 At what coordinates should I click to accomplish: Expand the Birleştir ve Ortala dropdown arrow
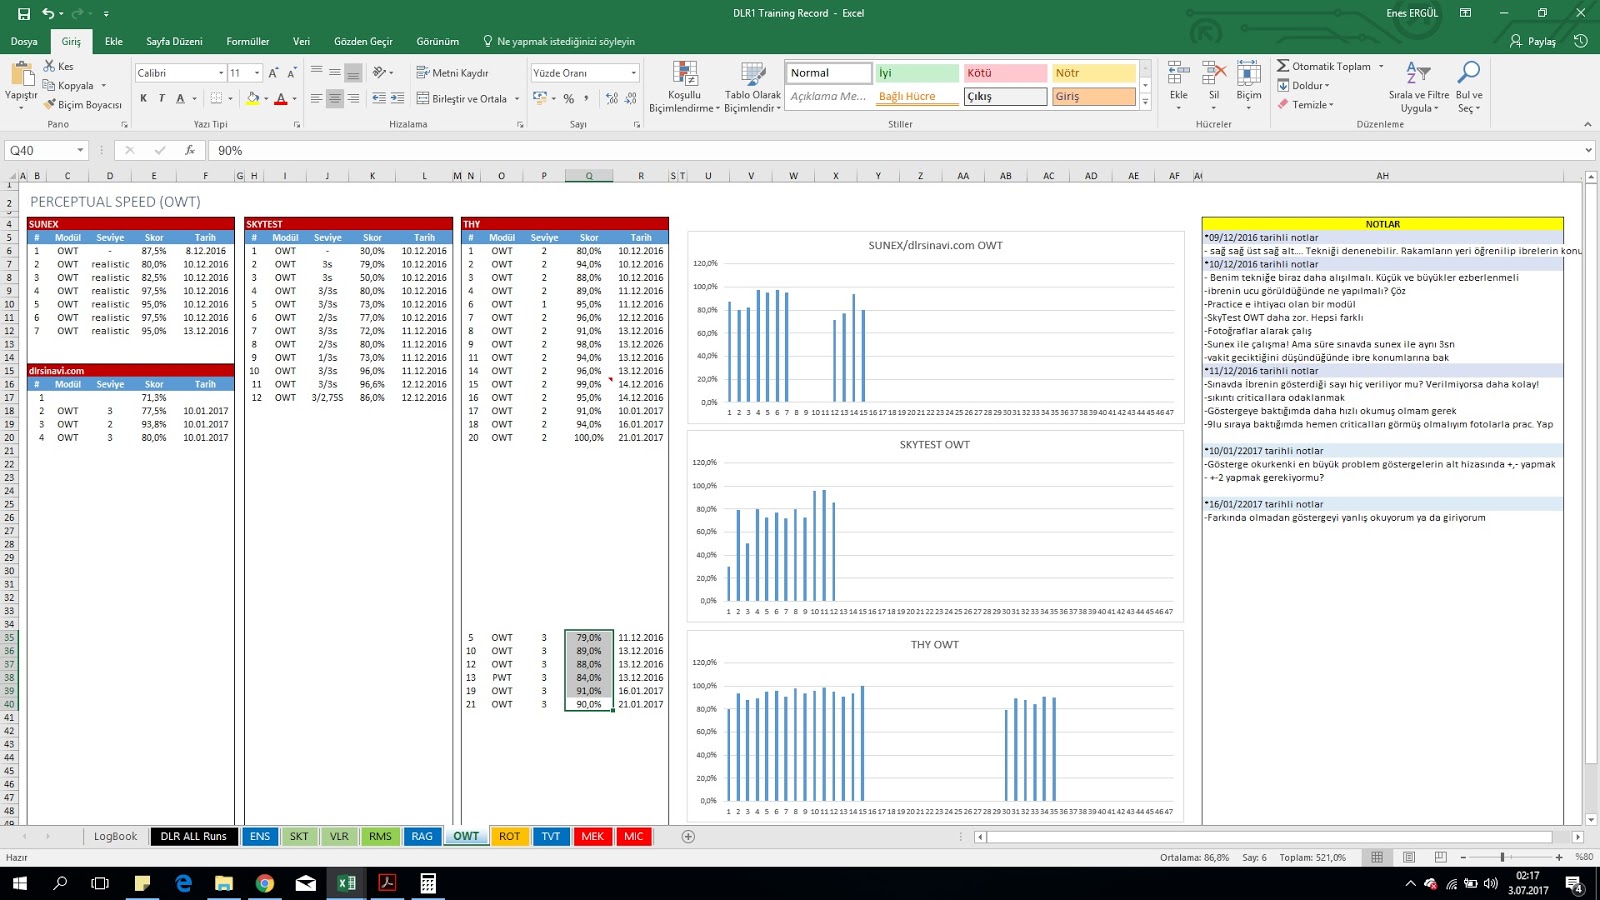pyautogui.click(x=517, y=99)
